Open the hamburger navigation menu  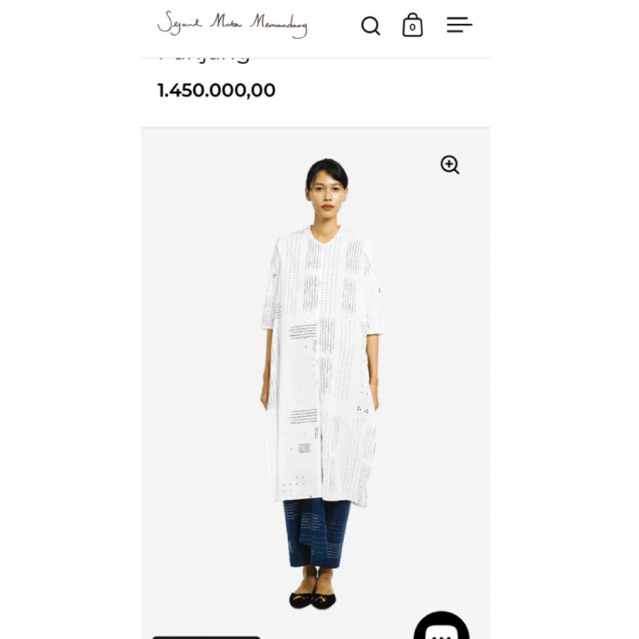click(x=459, y=25)
